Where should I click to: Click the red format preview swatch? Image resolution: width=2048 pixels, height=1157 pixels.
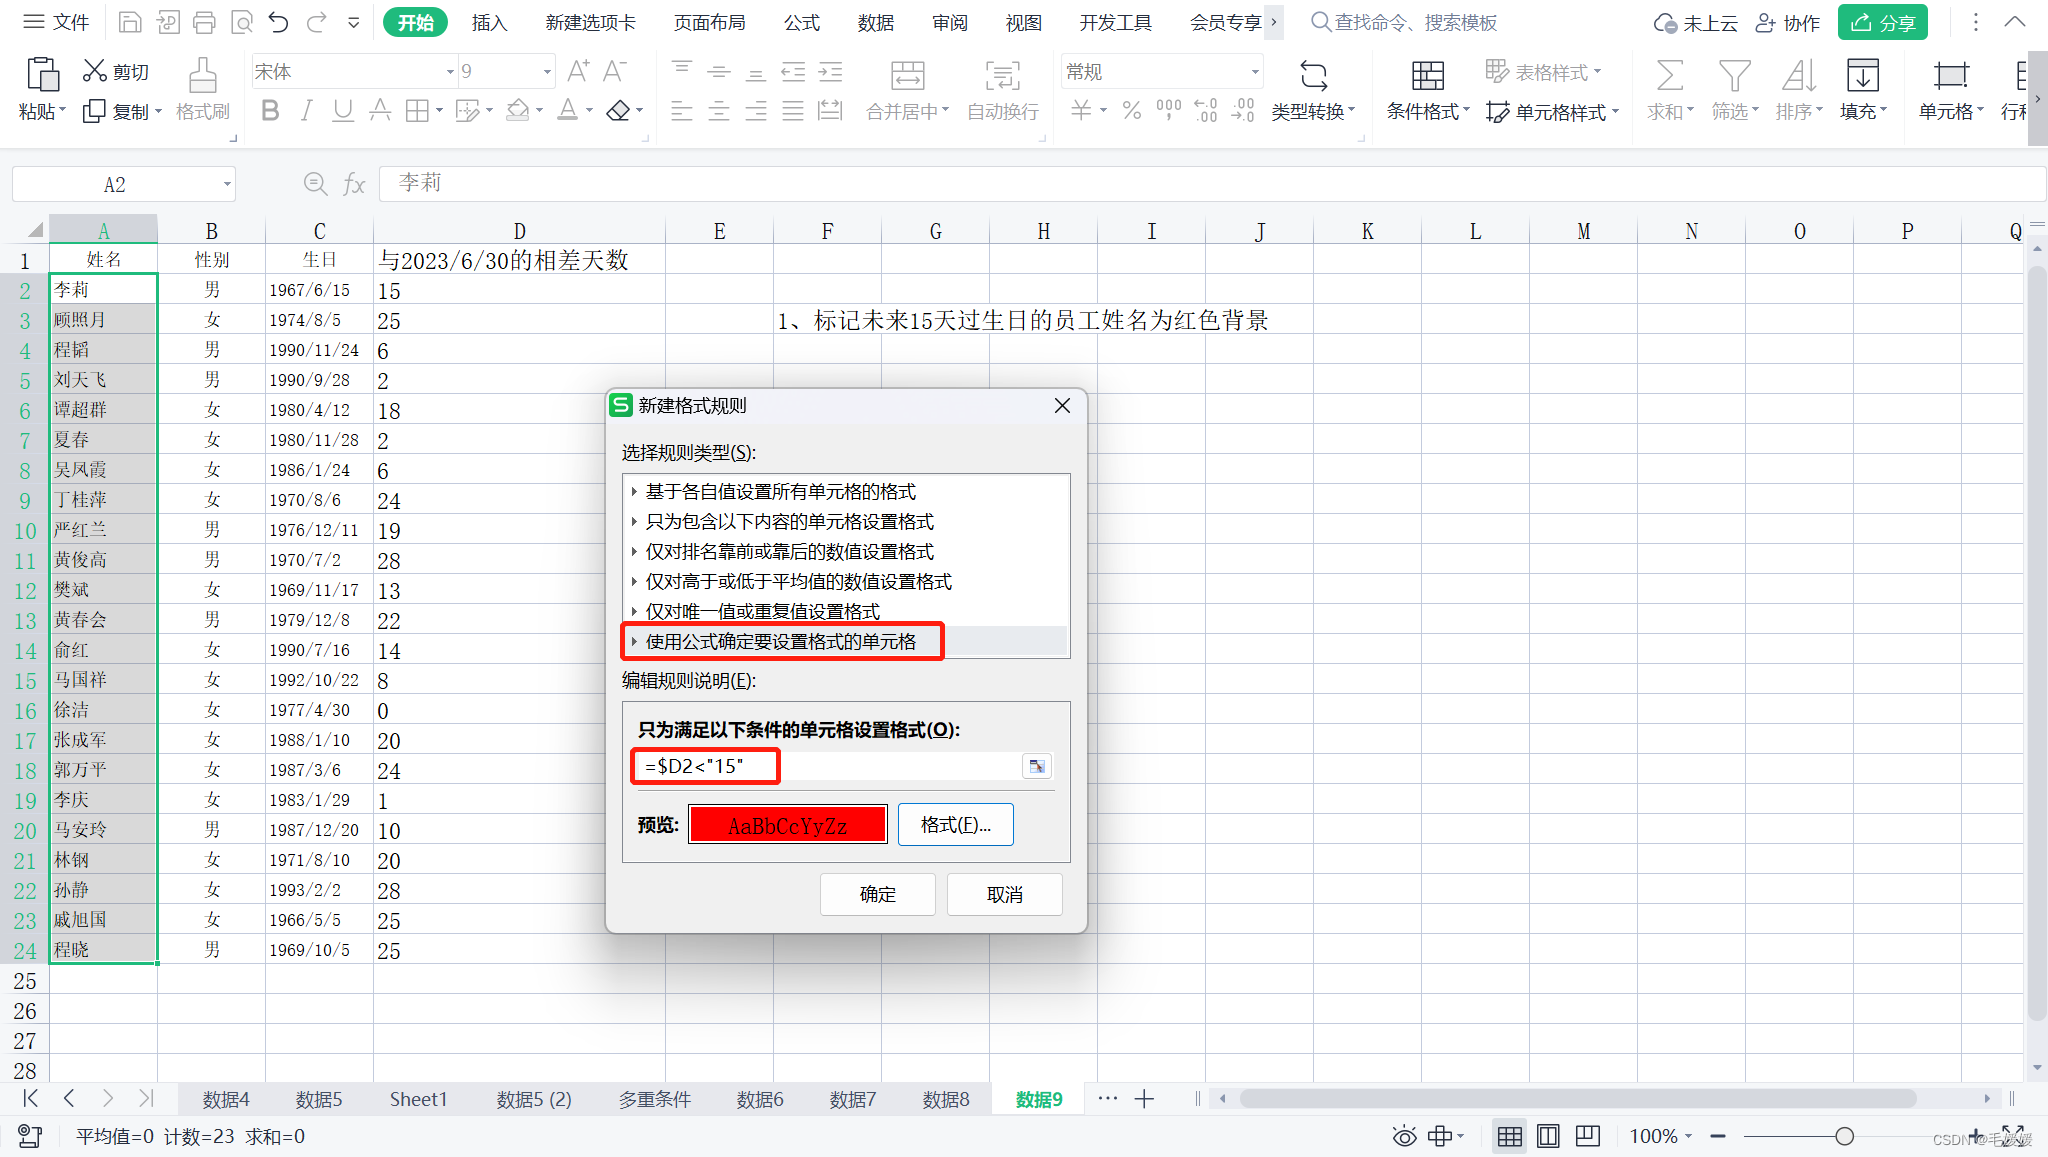point(787,825)
